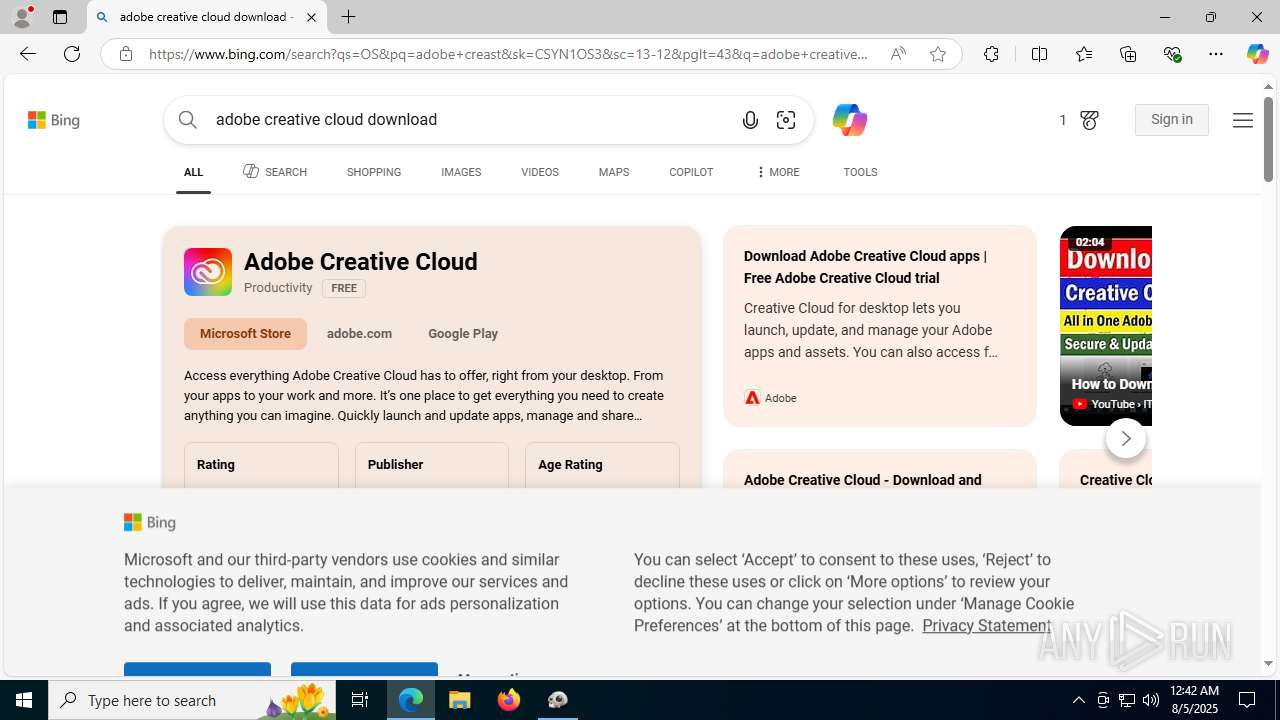Image resolution: width=1280 pixels, height=720 pixels.
Task: Select the Google Play source link
Action: click(463, 334)
